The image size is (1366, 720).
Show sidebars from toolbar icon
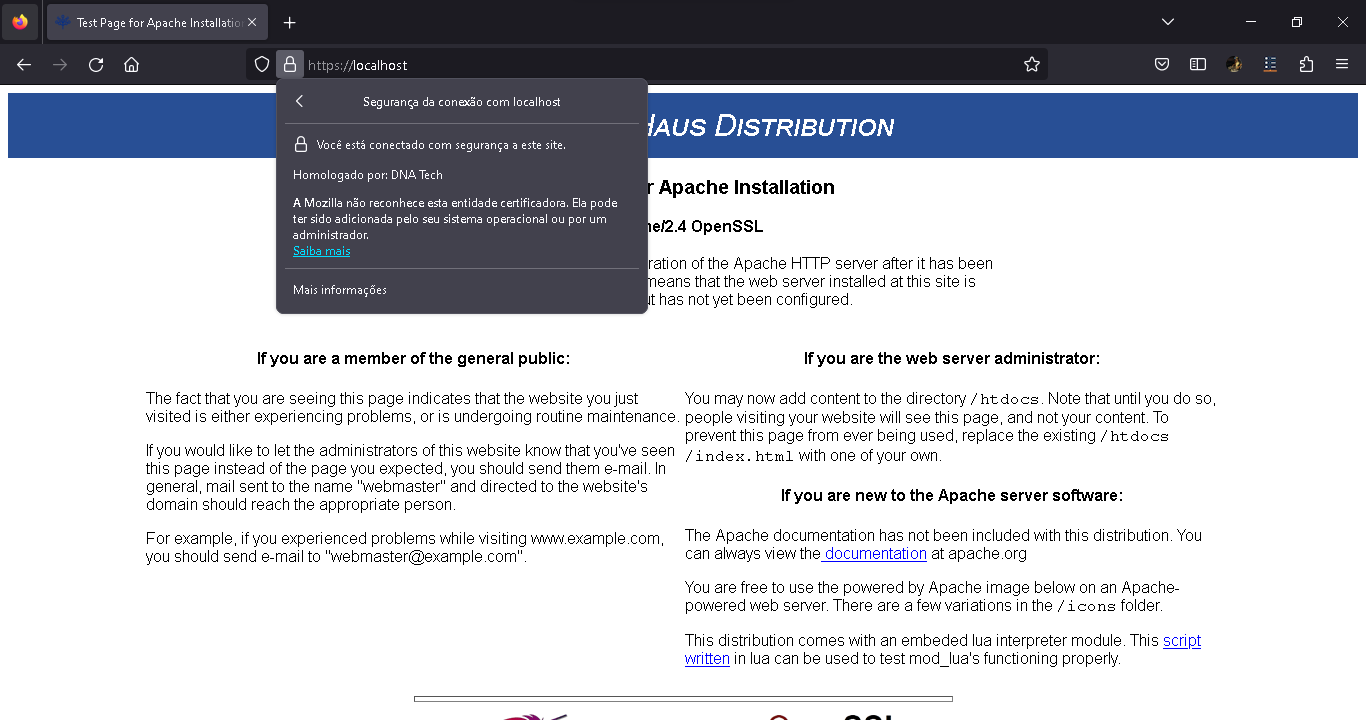[1198, 65]
